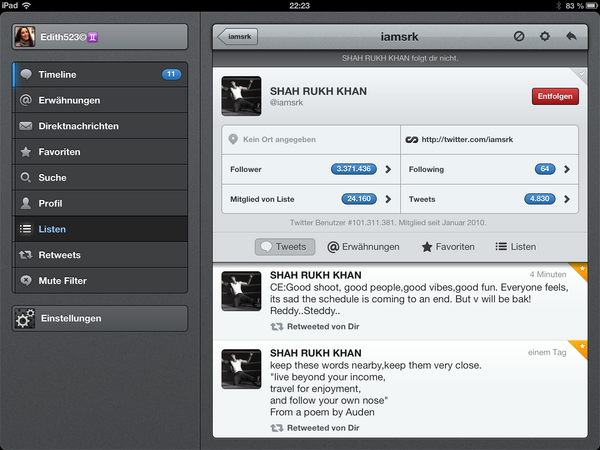
Task: Click the retweet arrows icon in sidebar
Action: (26, 255)
